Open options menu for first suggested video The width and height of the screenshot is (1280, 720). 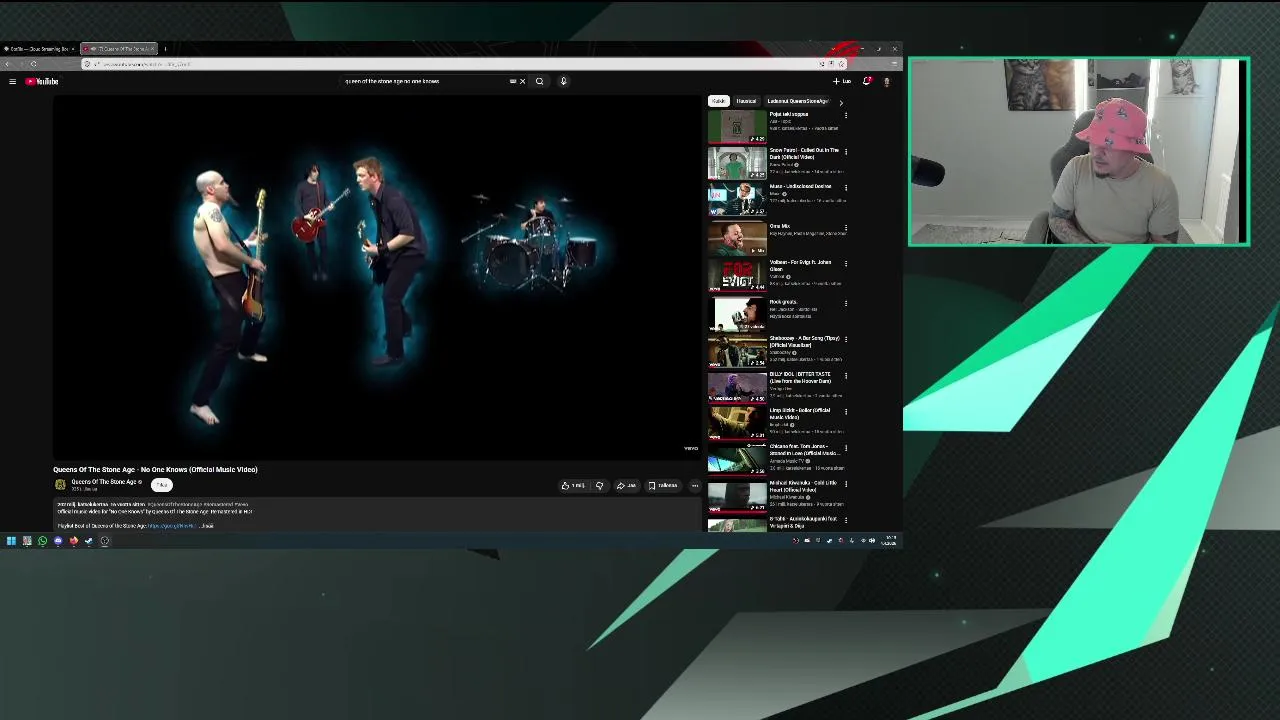coord(846,116)
